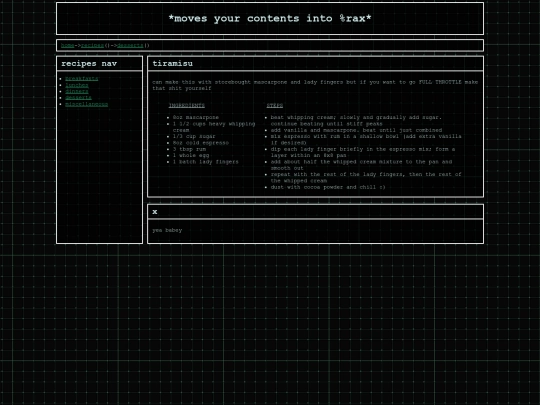Click the 'mix espresso with rum' step
Viewport: 540px width, 405px height.
click(366, 139)
